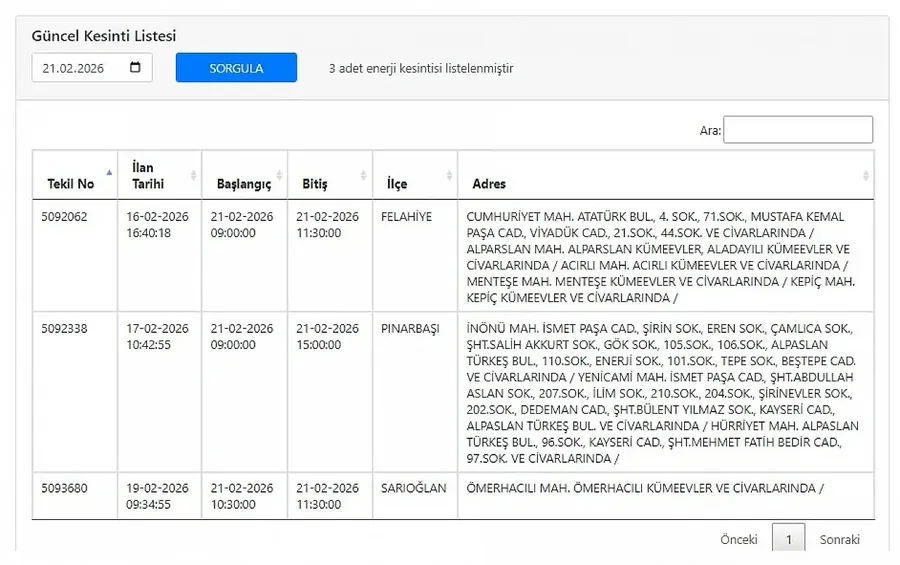The image size is (900, 565).
Task: Sort by Başlangıç using its sort icon
Action: 280,175
